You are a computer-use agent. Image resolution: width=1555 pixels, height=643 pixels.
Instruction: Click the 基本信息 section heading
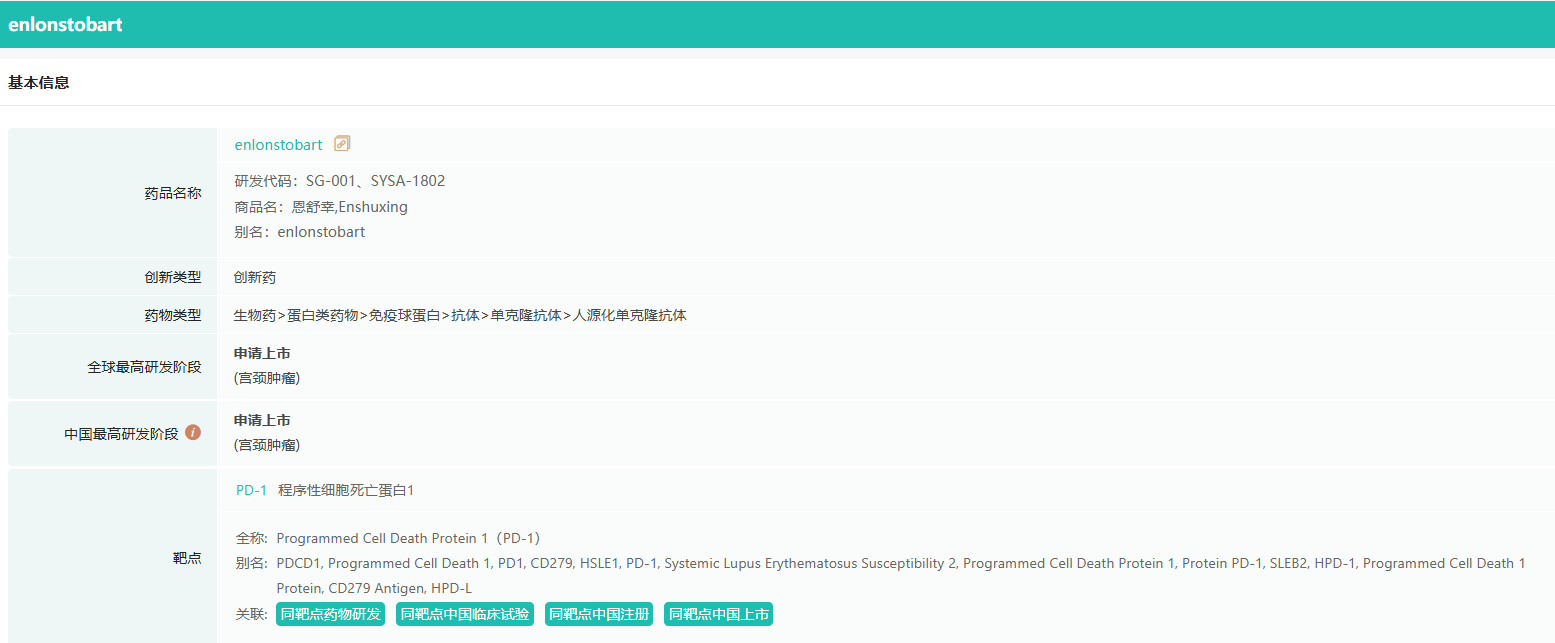(x=39, y=83)
